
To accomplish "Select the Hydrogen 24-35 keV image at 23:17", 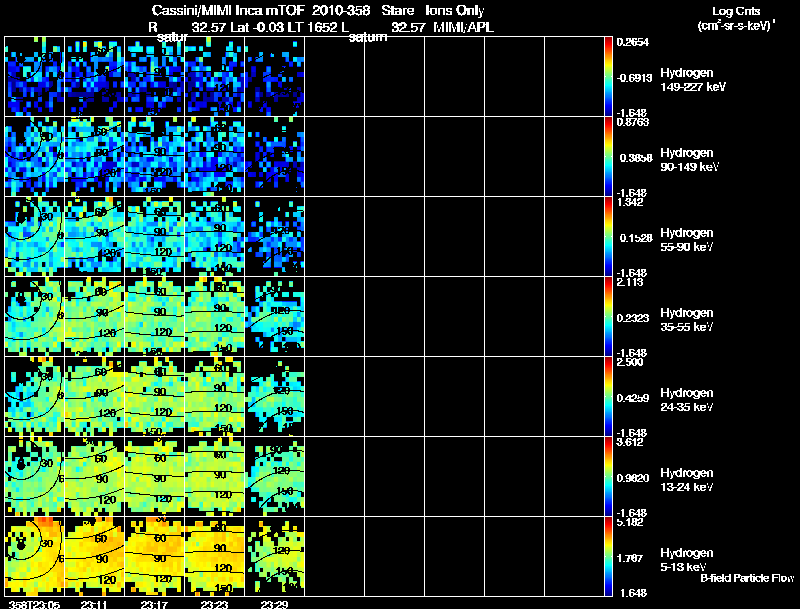I will 155,397.
